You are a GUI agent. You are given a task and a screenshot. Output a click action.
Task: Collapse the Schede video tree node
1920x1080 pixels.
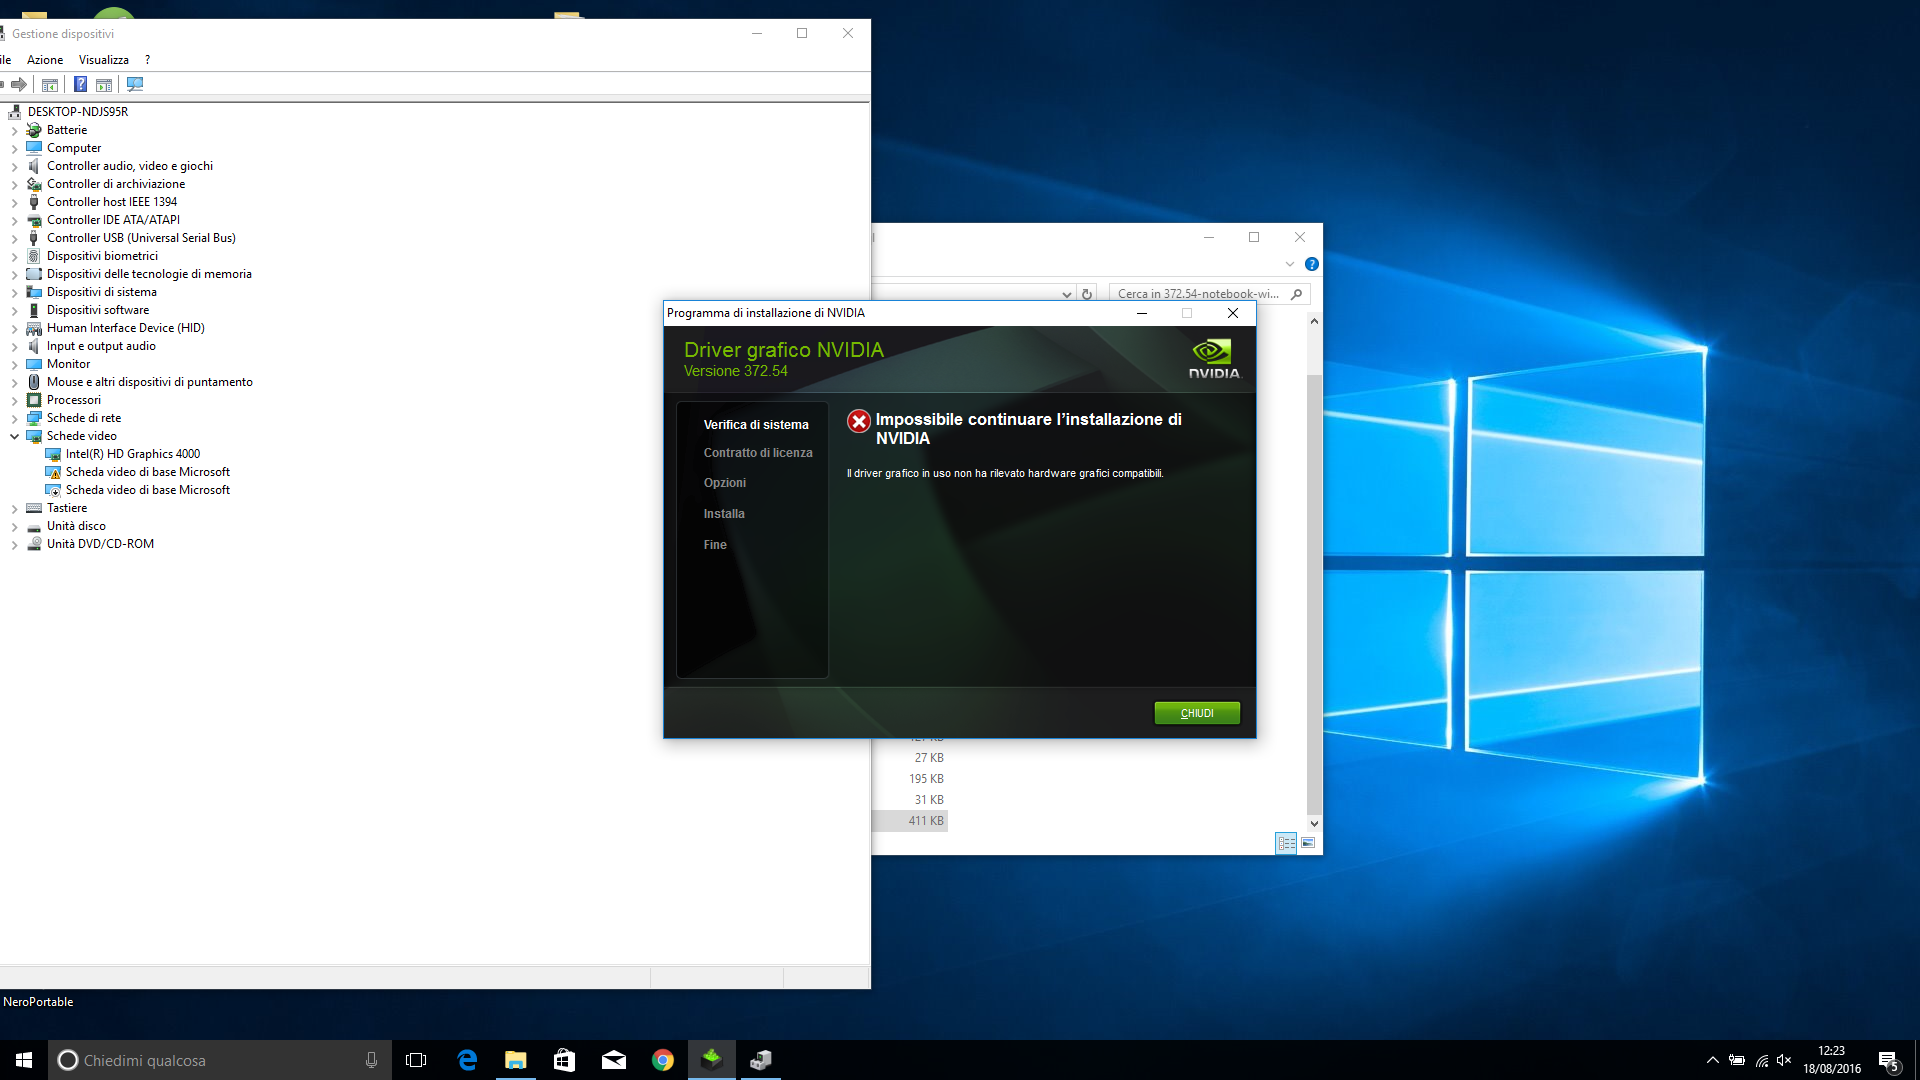[x=14, y=436]
